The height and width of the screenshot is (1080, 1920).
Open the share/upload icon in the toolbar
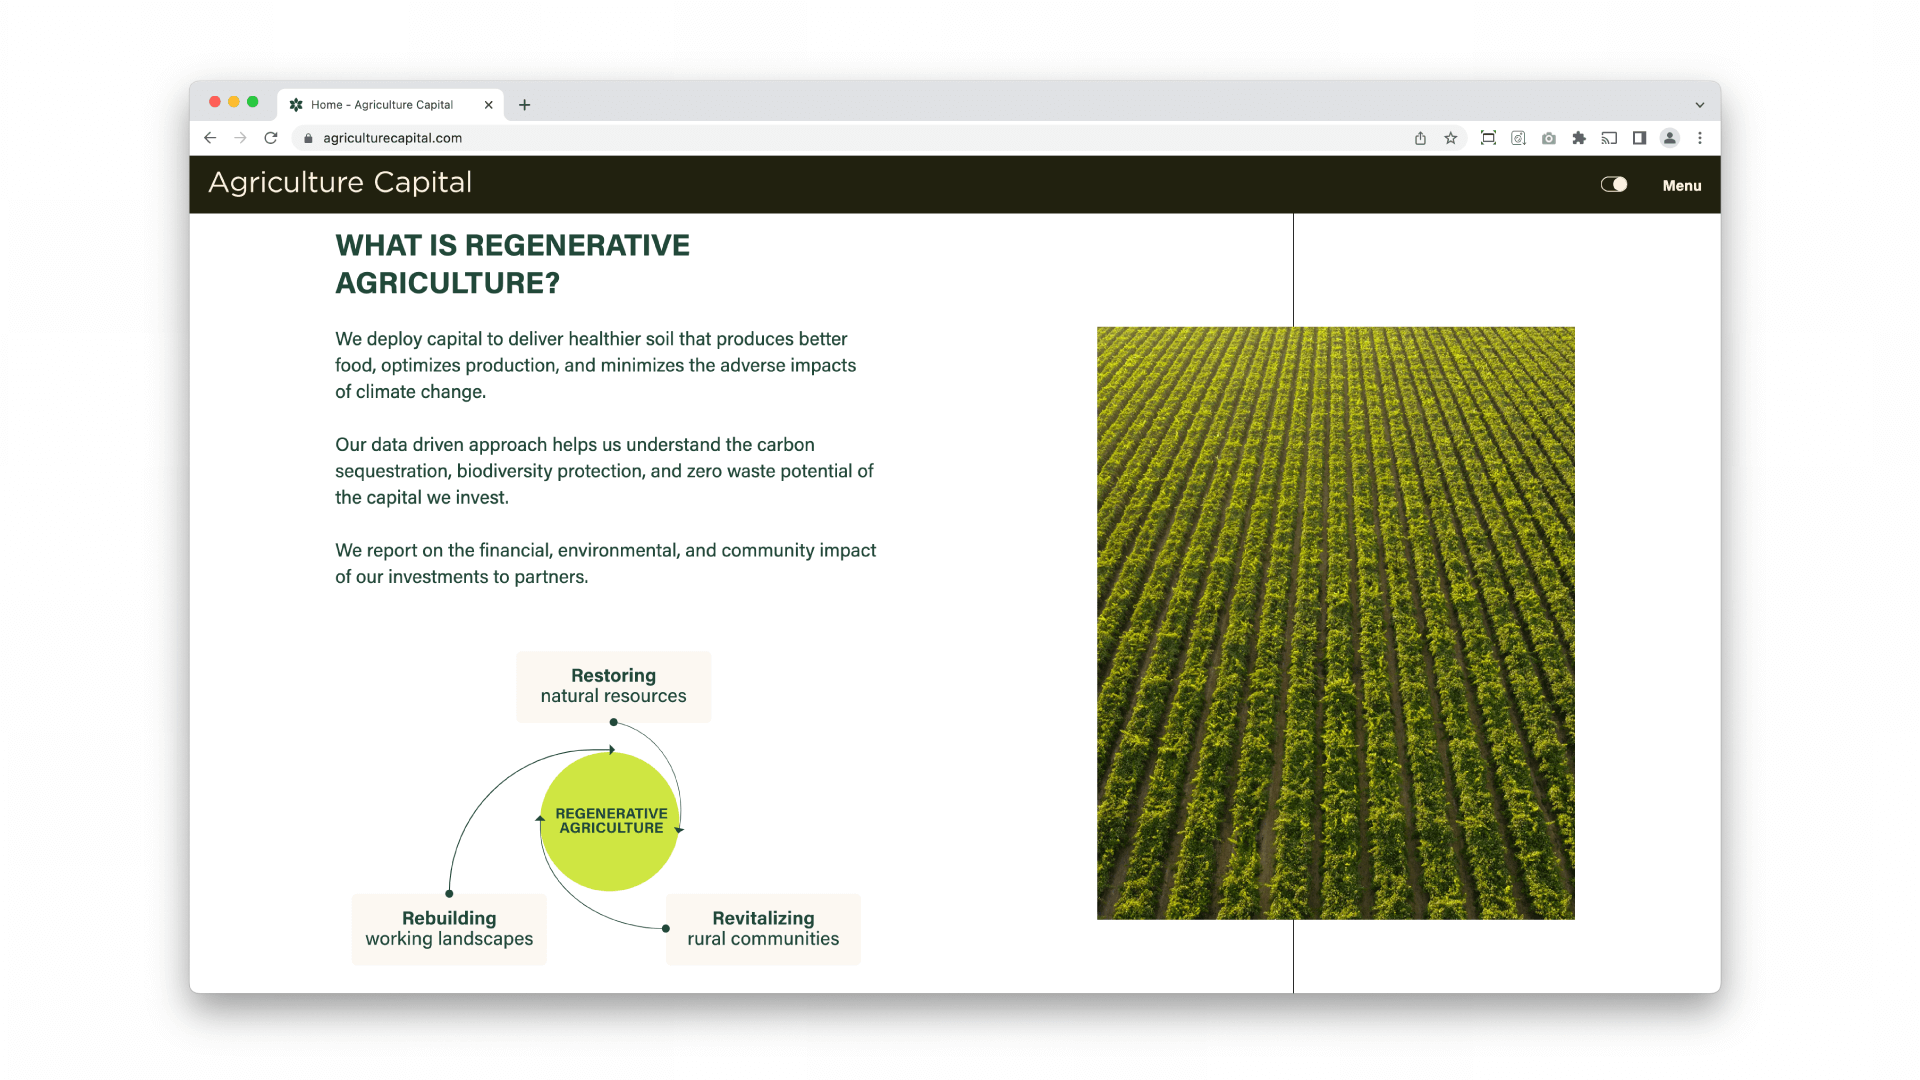point(1419,138)
